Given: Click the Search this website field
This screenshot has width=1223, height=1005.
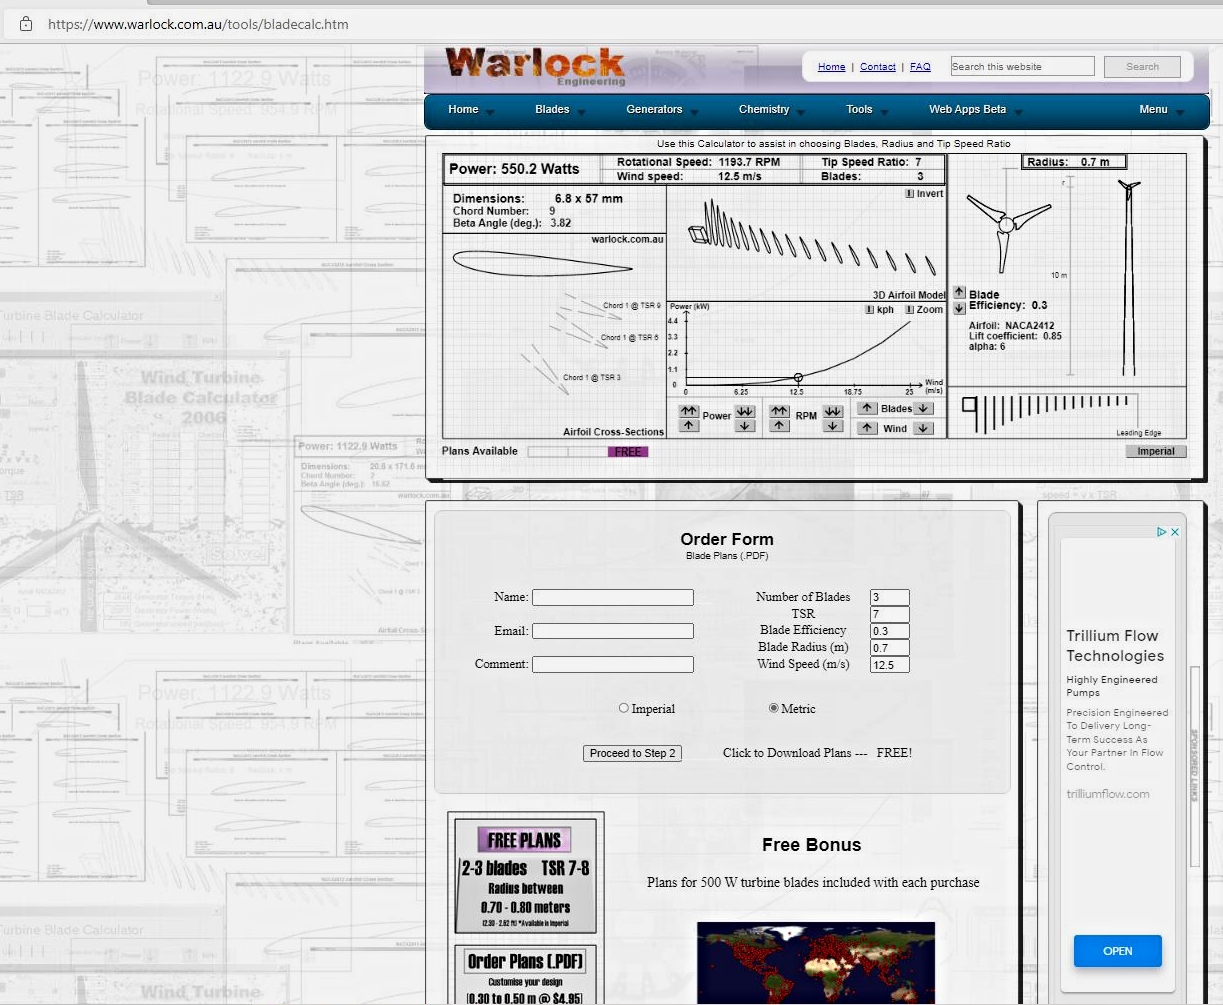Looking at the screenshot, I should [1022, 67].
